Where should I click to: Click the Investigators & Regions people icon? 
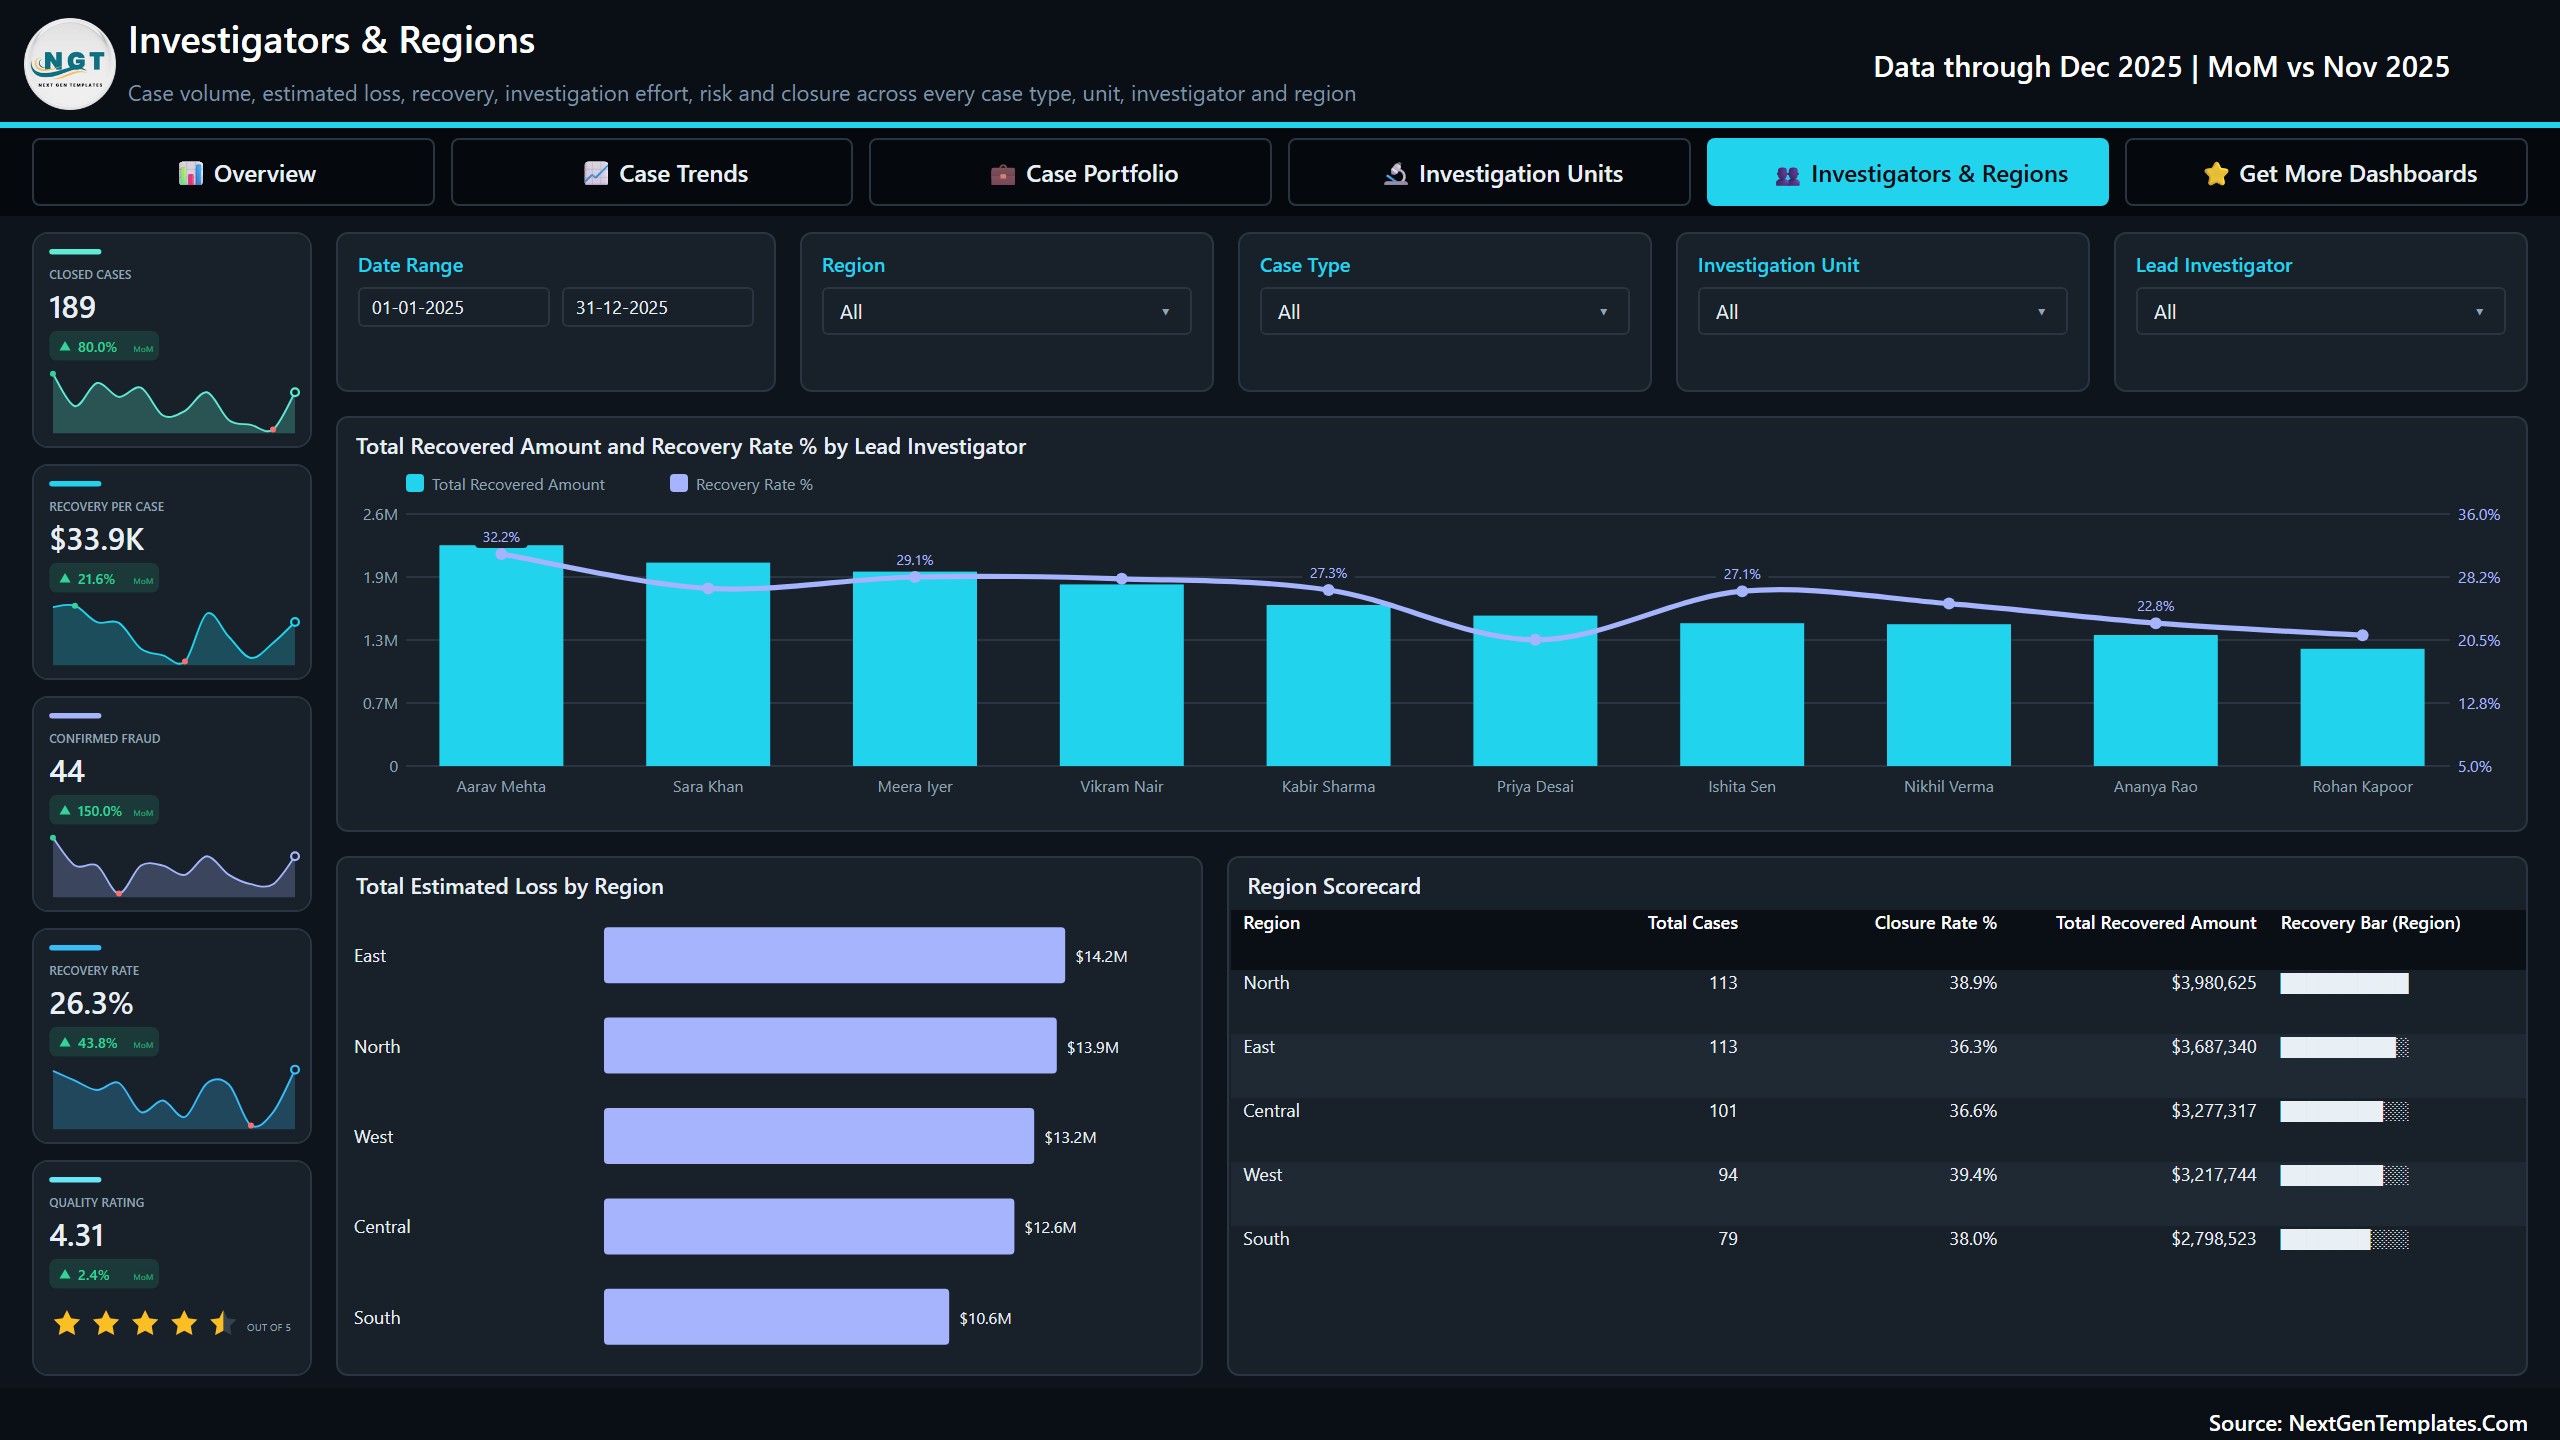1787,175
